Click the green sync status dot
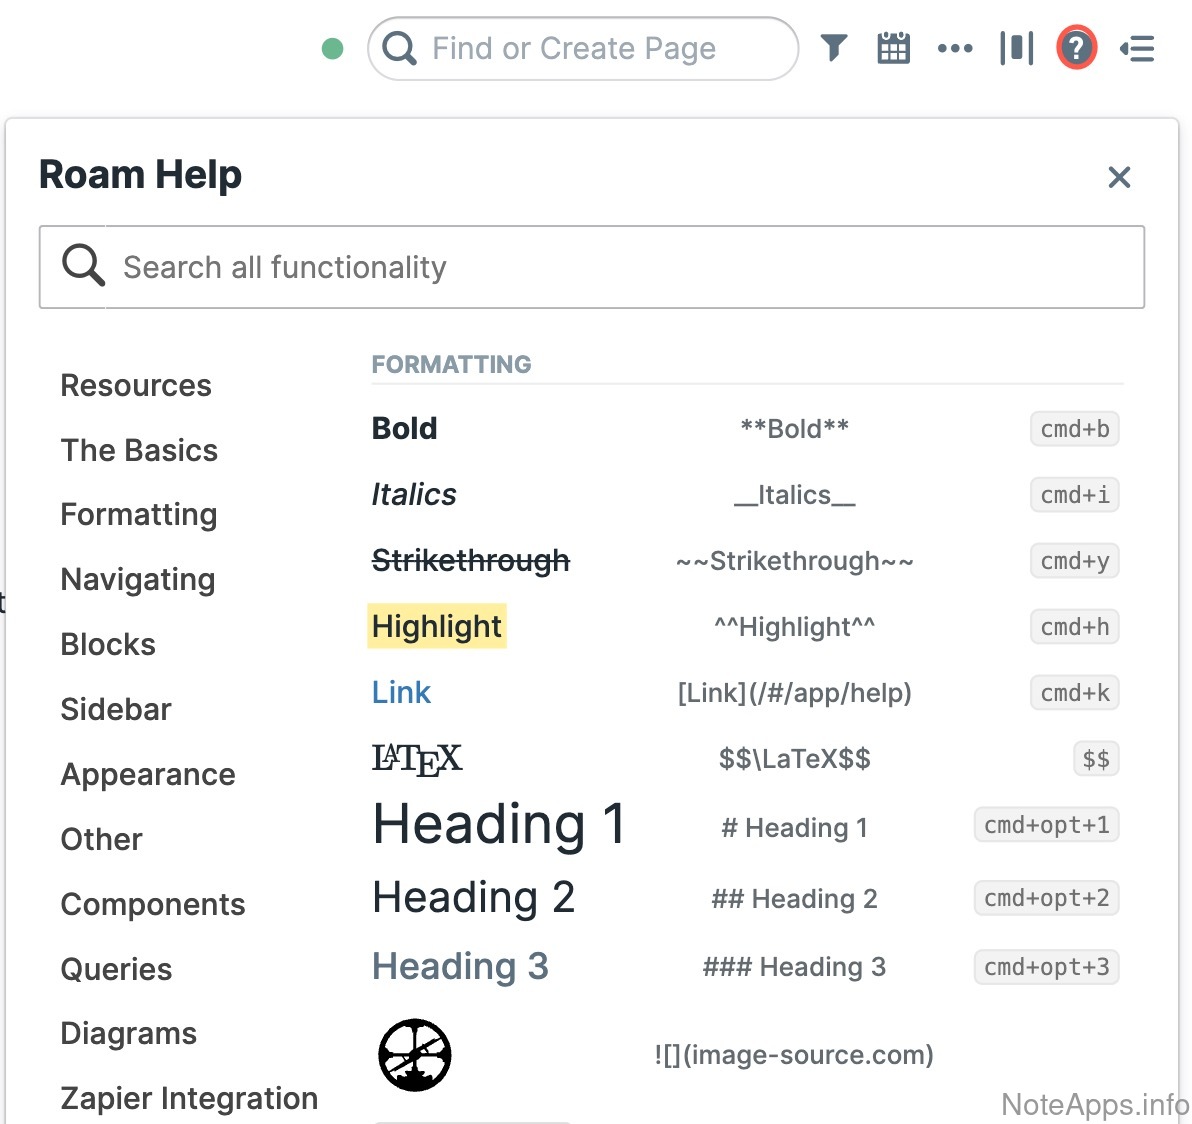Image resolution: width=1192 pixels, height=1124 pixels. click(x=333, y=49)
